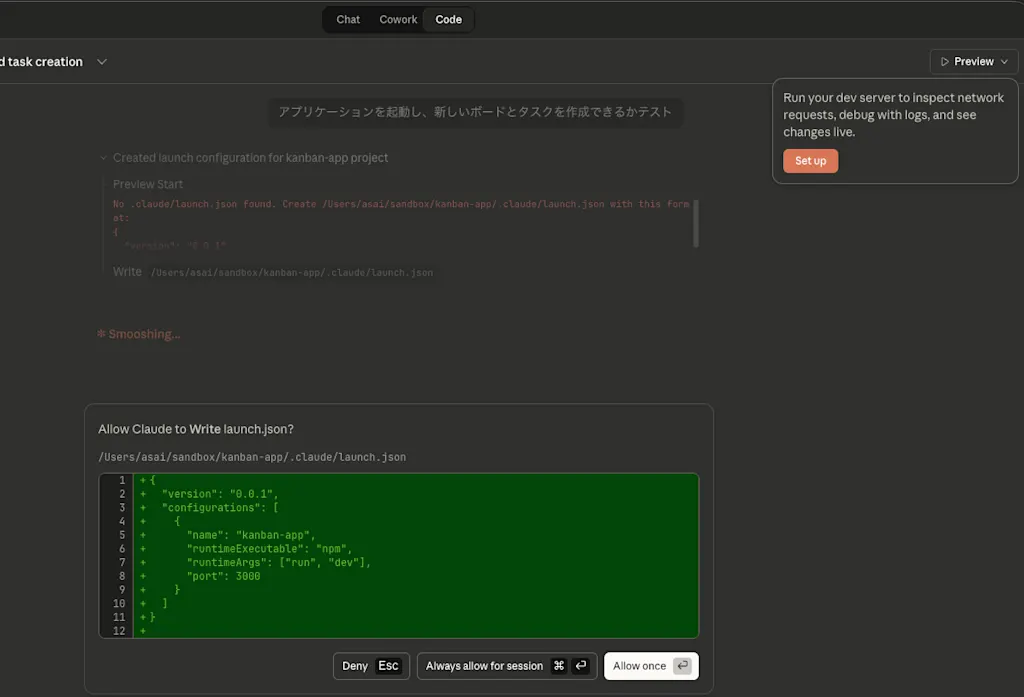Viewport: 1024px width, 697px height.
Task: Click the Allow once button
Action: tap(651, 666)
